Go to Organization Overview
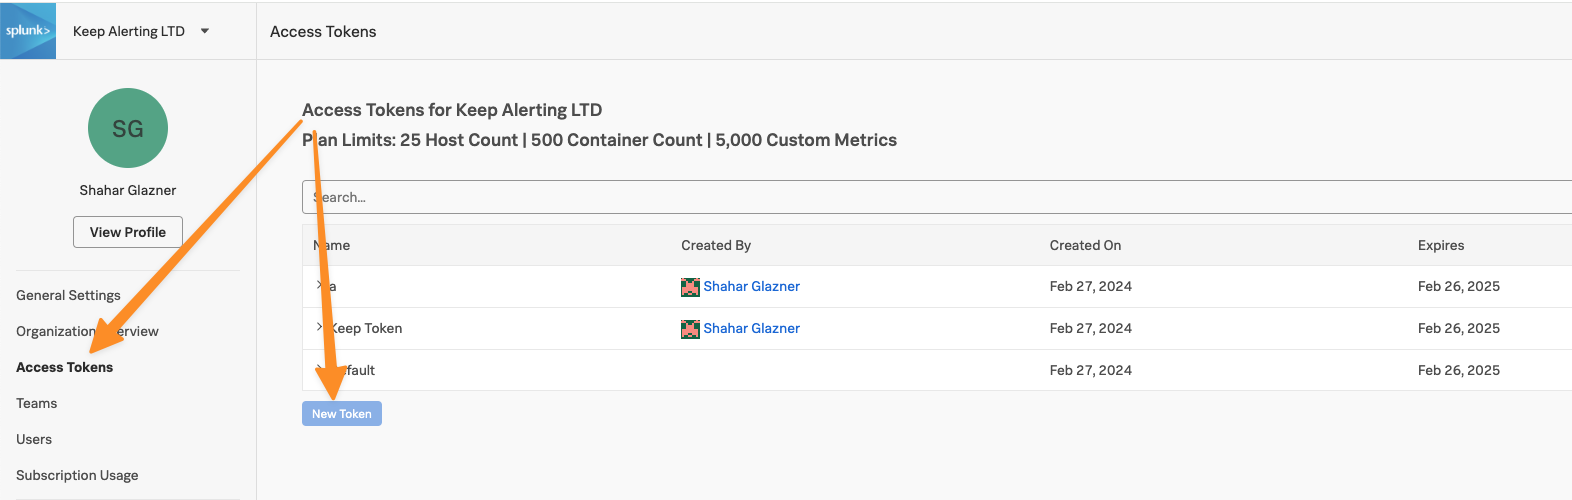1572x500 pixels. [x=87, y=331]
